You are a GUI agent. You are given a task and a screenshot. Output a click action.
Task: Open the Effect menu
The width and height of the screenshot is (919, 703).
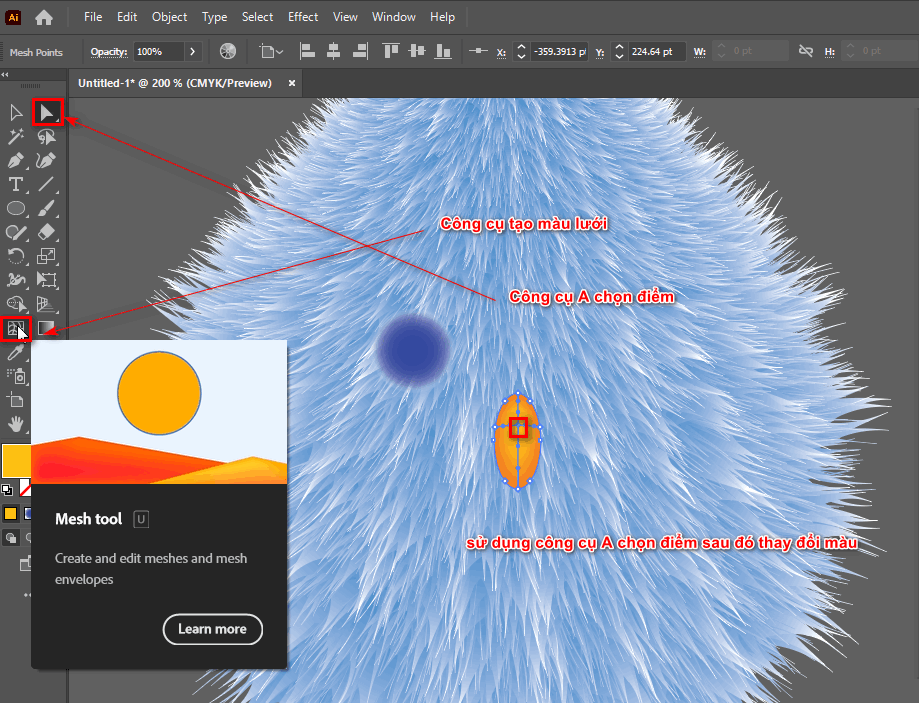point(302,17)
